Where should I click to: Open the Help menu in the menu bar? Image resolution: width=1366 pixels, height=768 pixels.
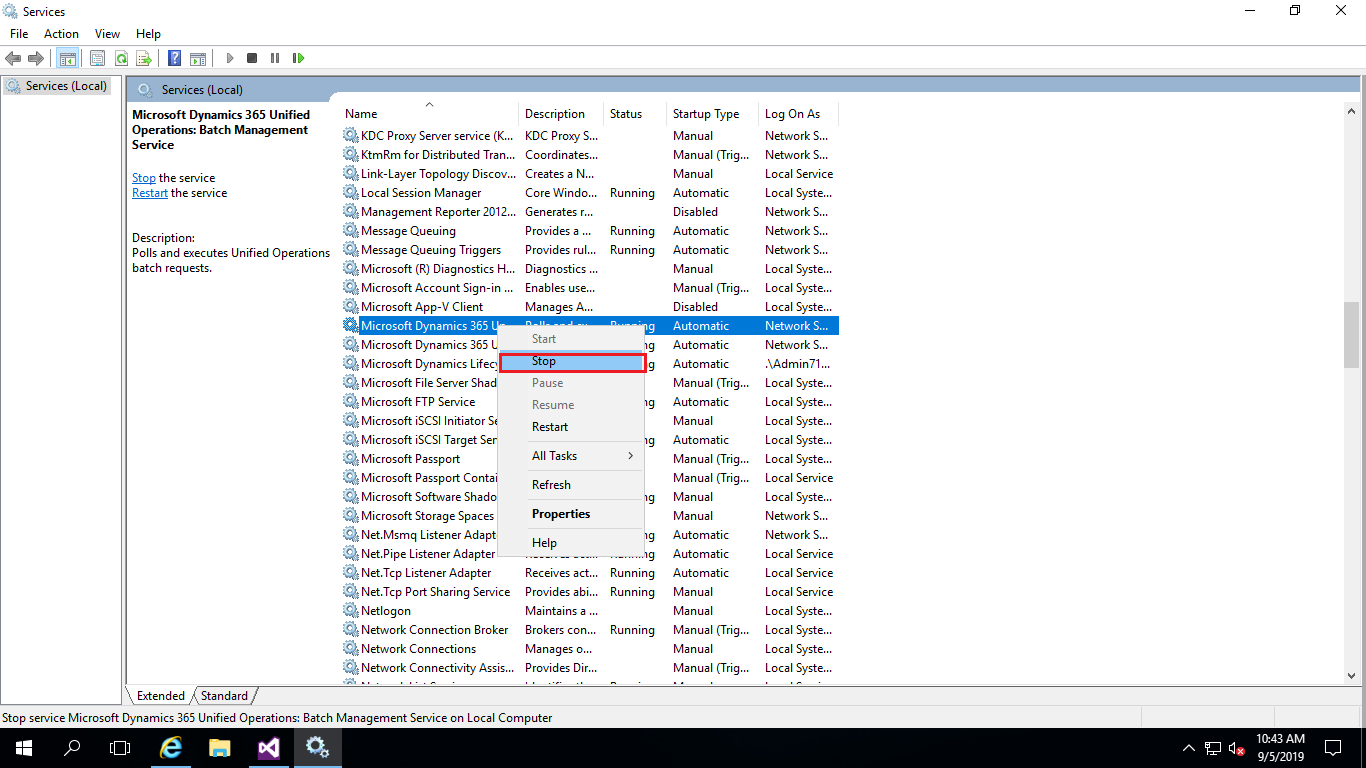click(x=148, y=34)
